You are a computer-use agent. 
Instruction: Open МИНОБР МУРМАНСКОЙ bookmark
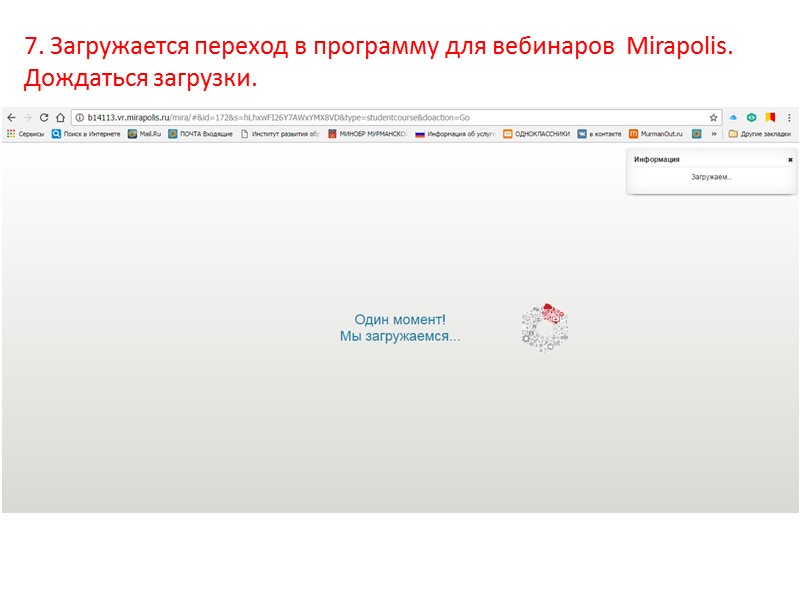pos(367,134)
